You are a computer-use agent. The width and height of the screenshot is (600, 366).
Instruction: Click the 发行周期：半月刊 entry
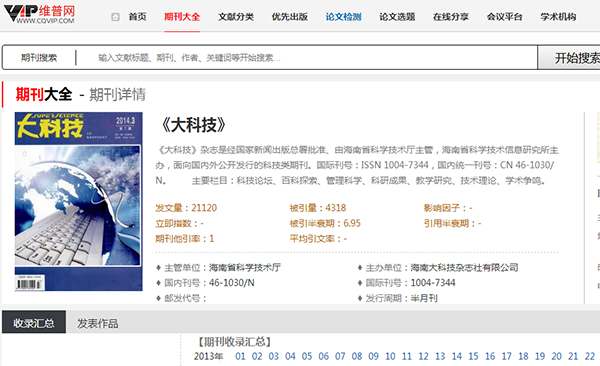pyautogui.click(x=398, y=298)
